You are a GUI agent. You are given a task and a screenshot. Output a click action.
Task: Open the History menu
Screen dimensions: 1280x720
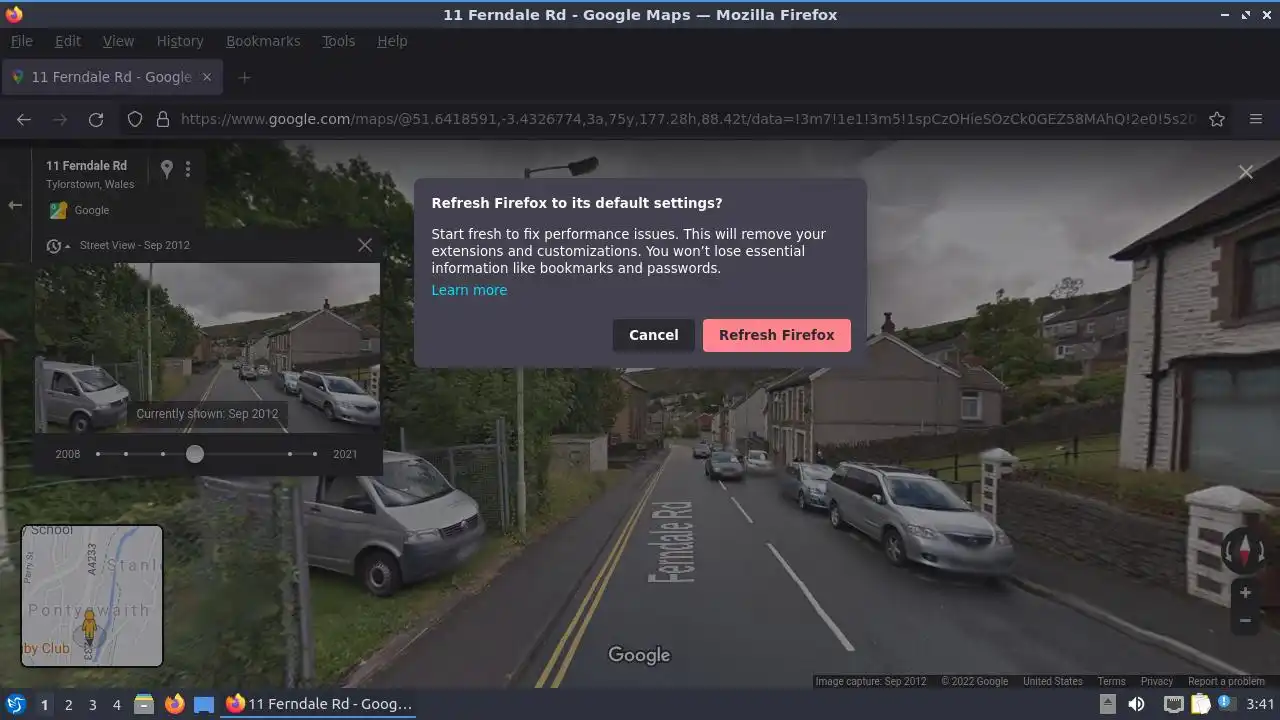[x=180, y=41]
